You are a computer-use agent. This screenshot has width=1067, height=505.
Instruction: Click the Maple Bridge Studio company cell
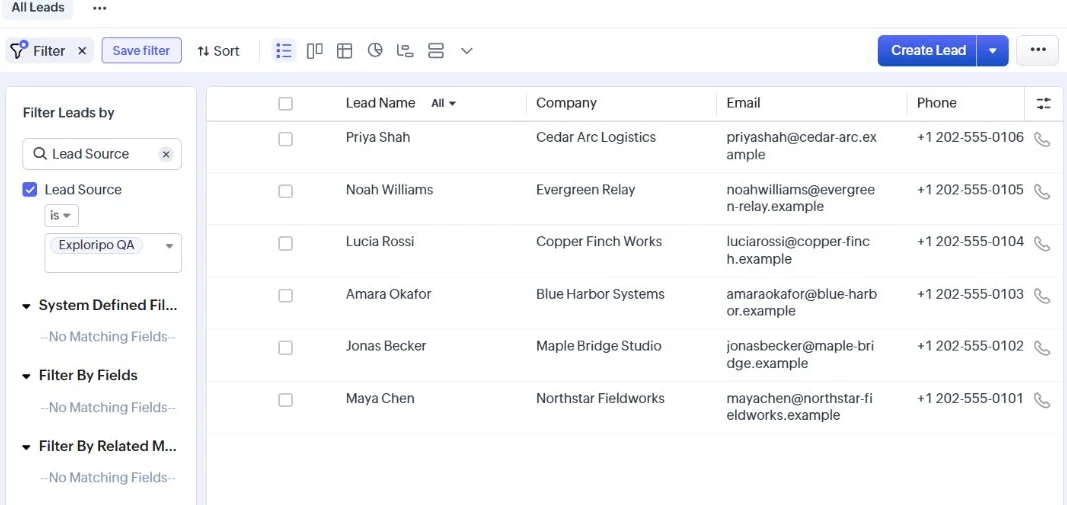[x=599, y=346]
